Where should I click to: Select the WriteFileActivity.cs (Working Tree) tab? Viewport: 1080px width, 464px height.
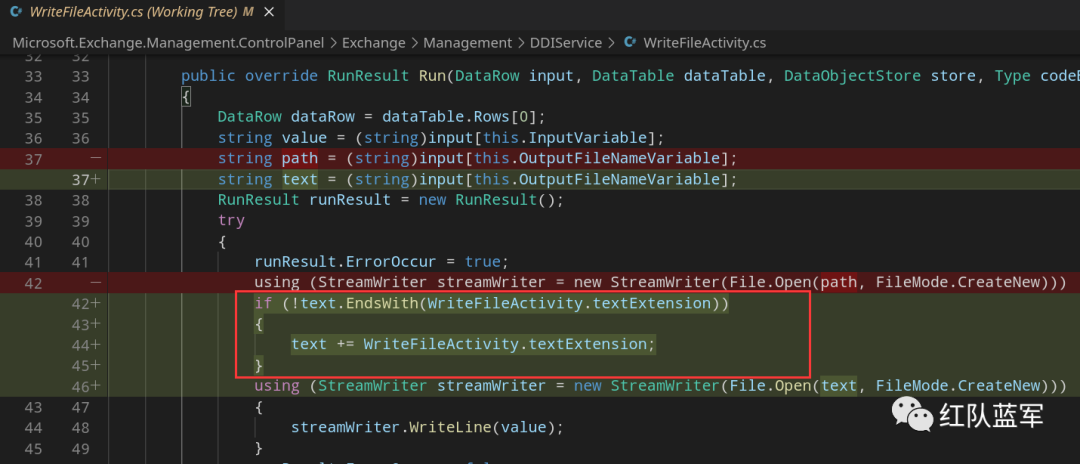[141, 12]
